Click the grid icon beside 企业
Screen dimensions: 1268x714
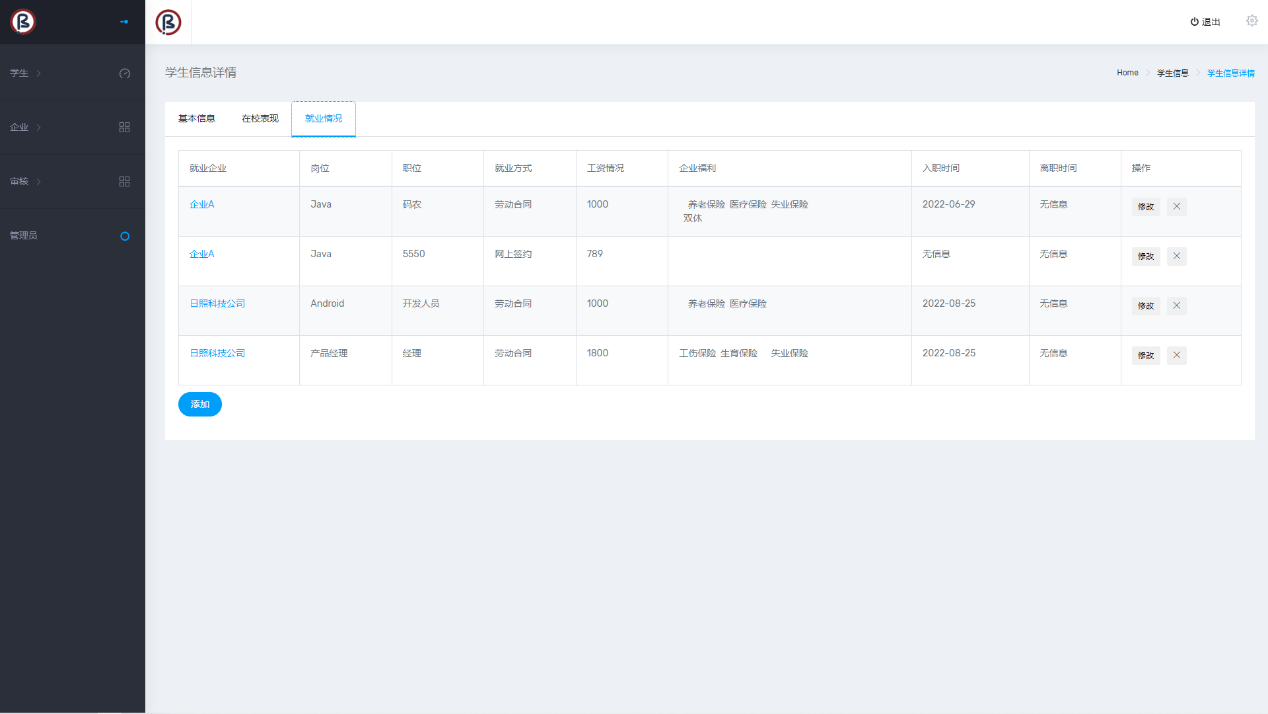click(x=125, y=127)
